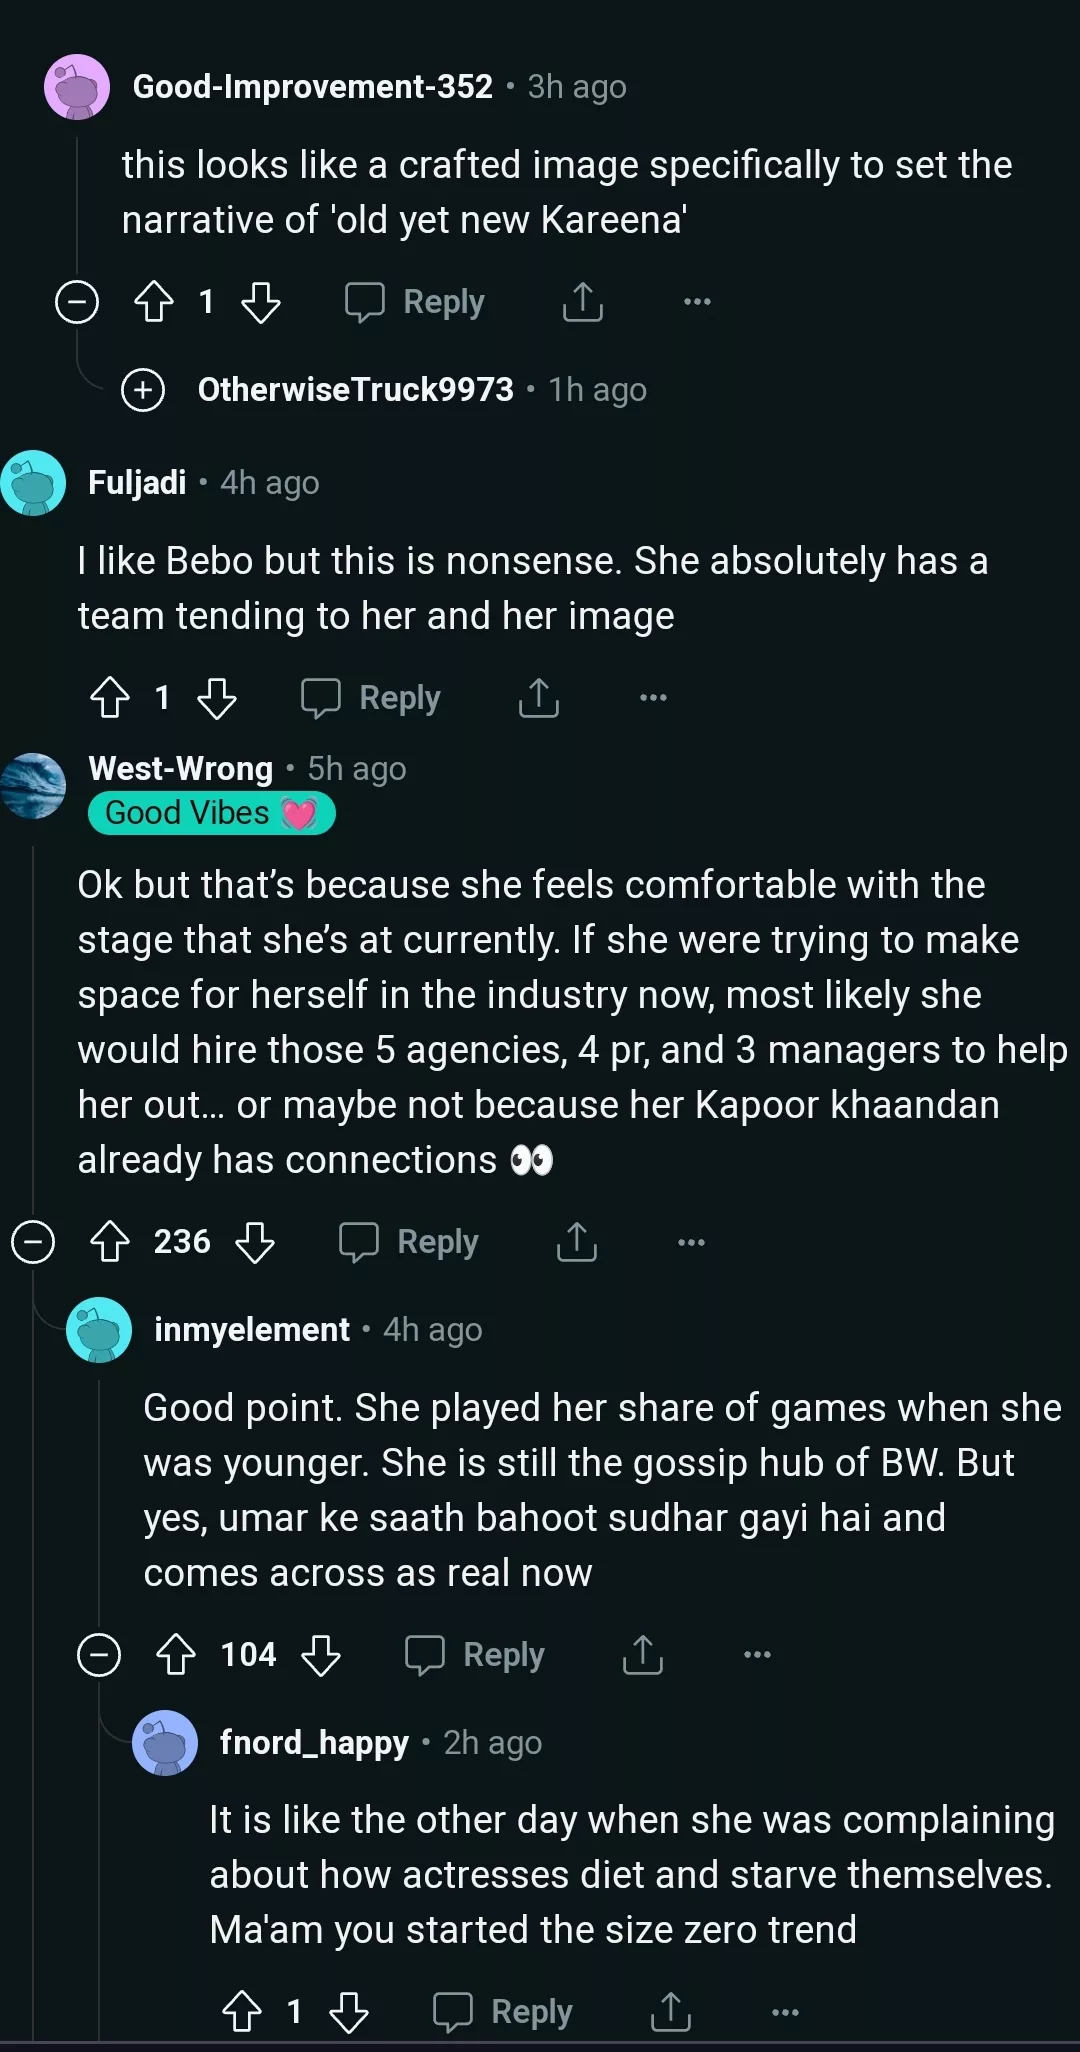Image resolution: width=1080 pixels, height=2052 pixels.
Task: Open Fuljadi's user profile name
Action: (137, 483)
